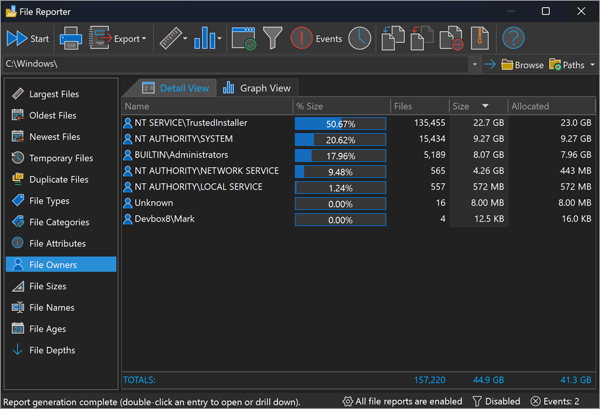The width and height of the screenshot is (600, 409).
Task: Expand the chart options dropdown arrow
Action: tap(219, 38)
